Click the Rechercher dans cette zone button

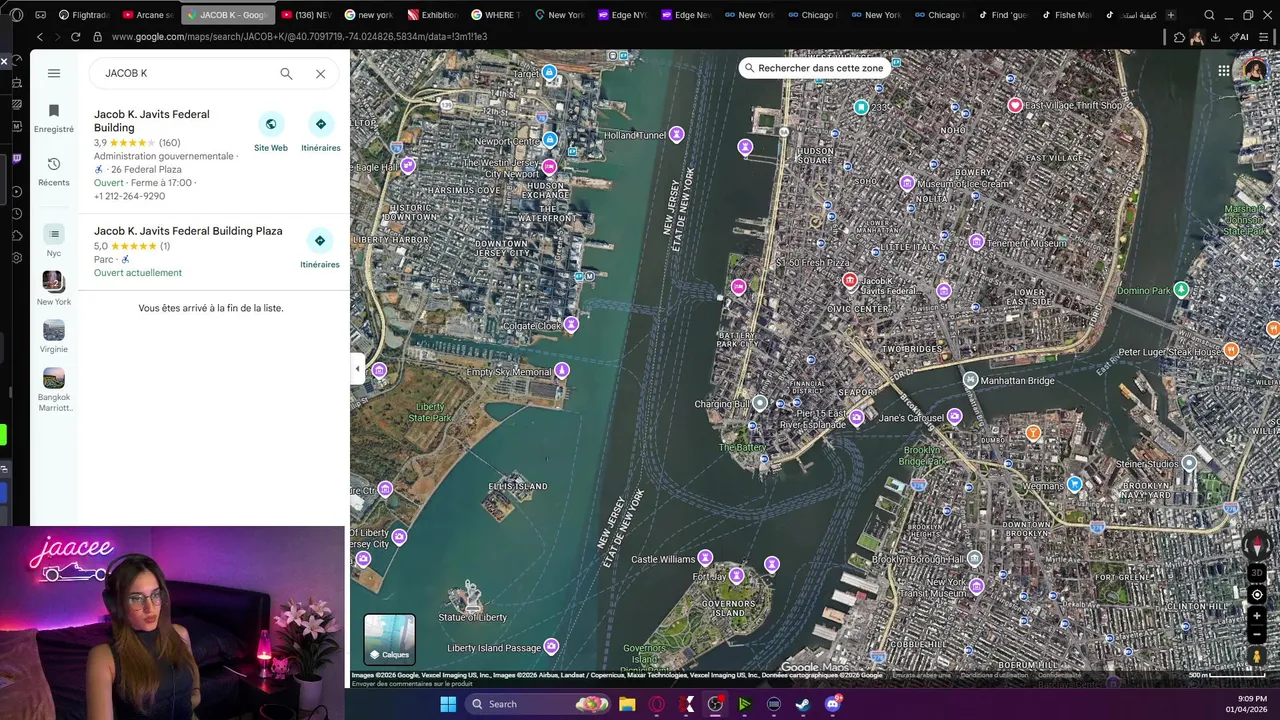pyautogui.click(x=814, y=68)
